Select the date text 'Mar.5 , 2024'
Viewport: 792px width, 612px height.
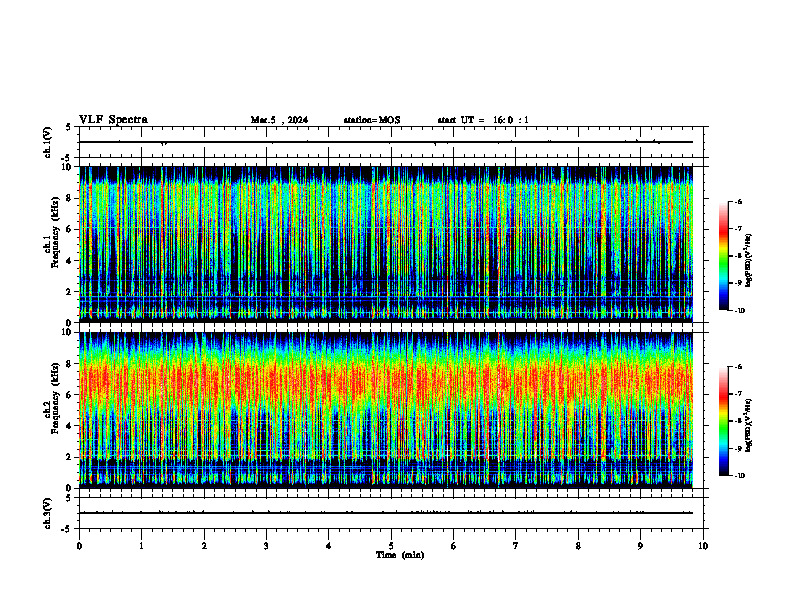click(279, 120)
